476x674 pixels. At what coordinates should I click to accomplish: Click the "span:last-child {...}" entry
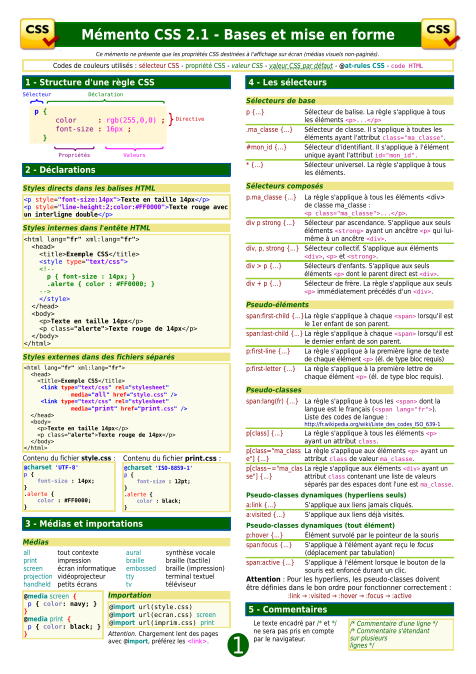coord(274,334)
